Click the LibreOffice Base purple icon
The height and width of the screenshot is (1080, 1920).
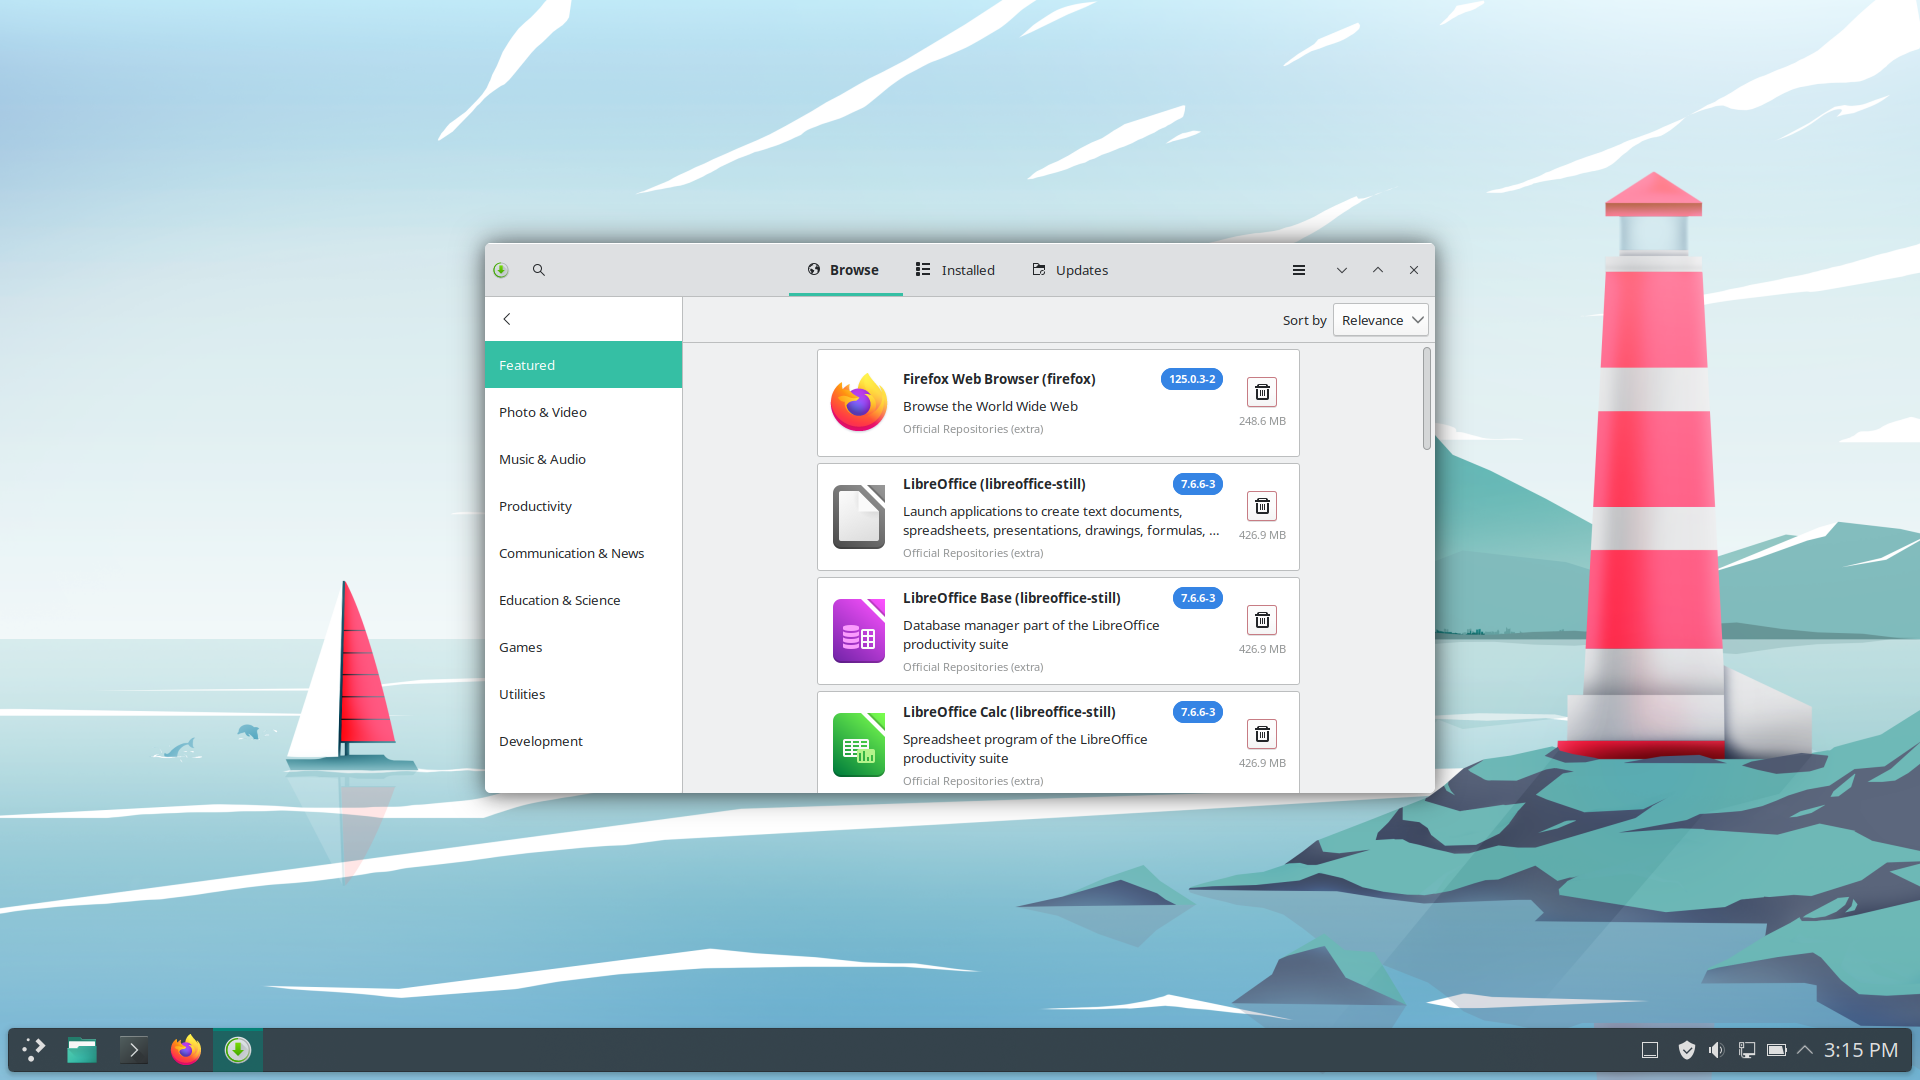(x=859, y=631)
